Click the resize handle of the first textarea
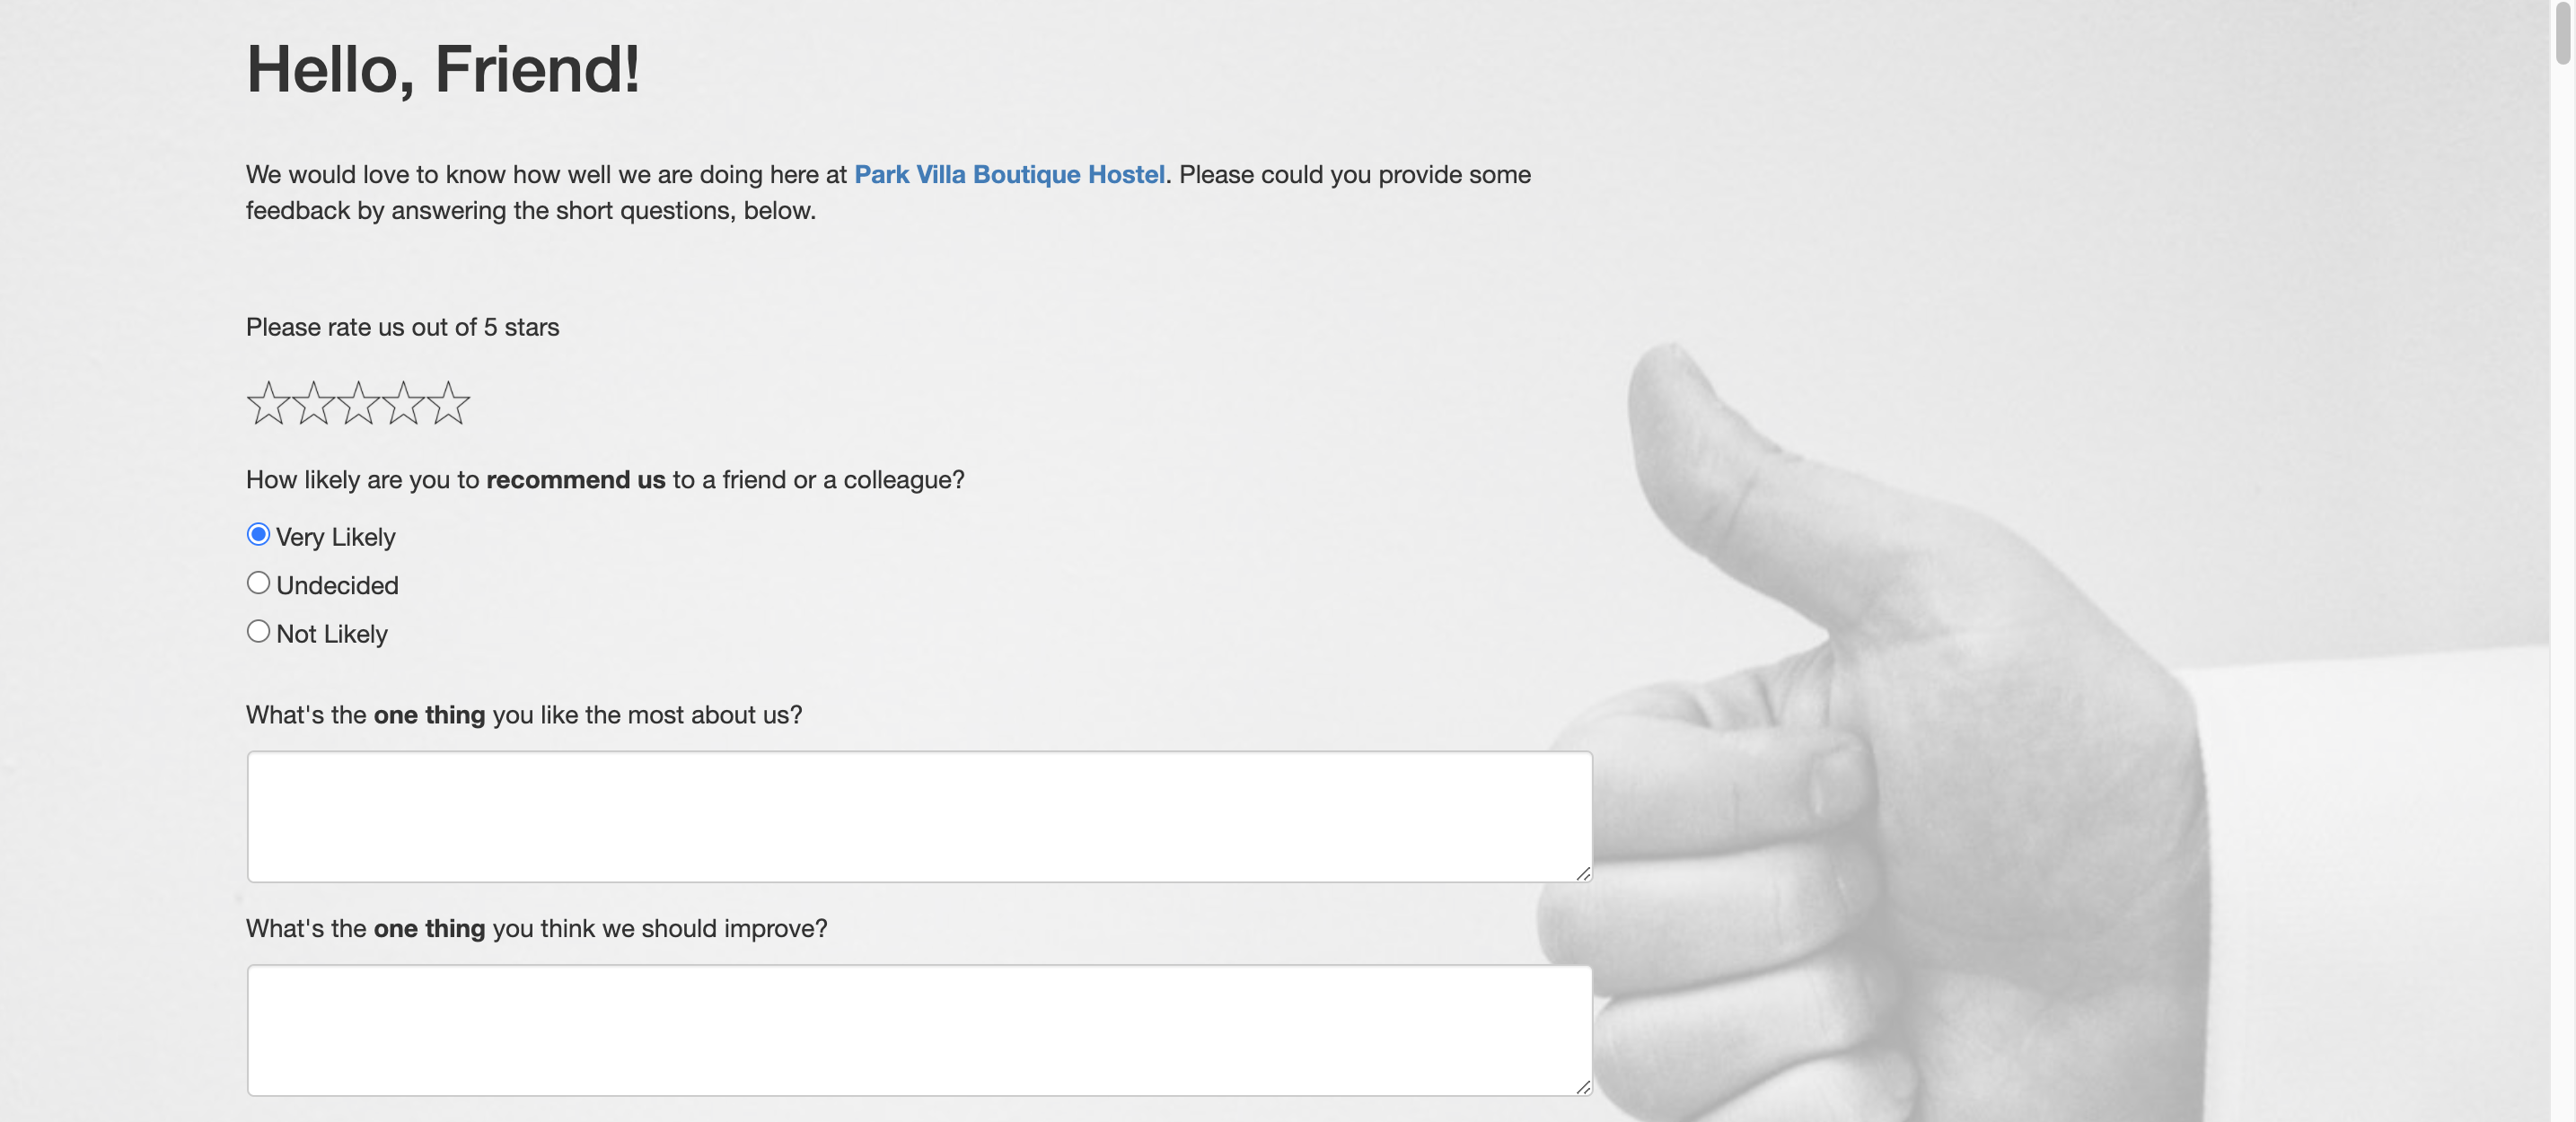Screen dimensions: 2576x1122 coord(1583,873)
